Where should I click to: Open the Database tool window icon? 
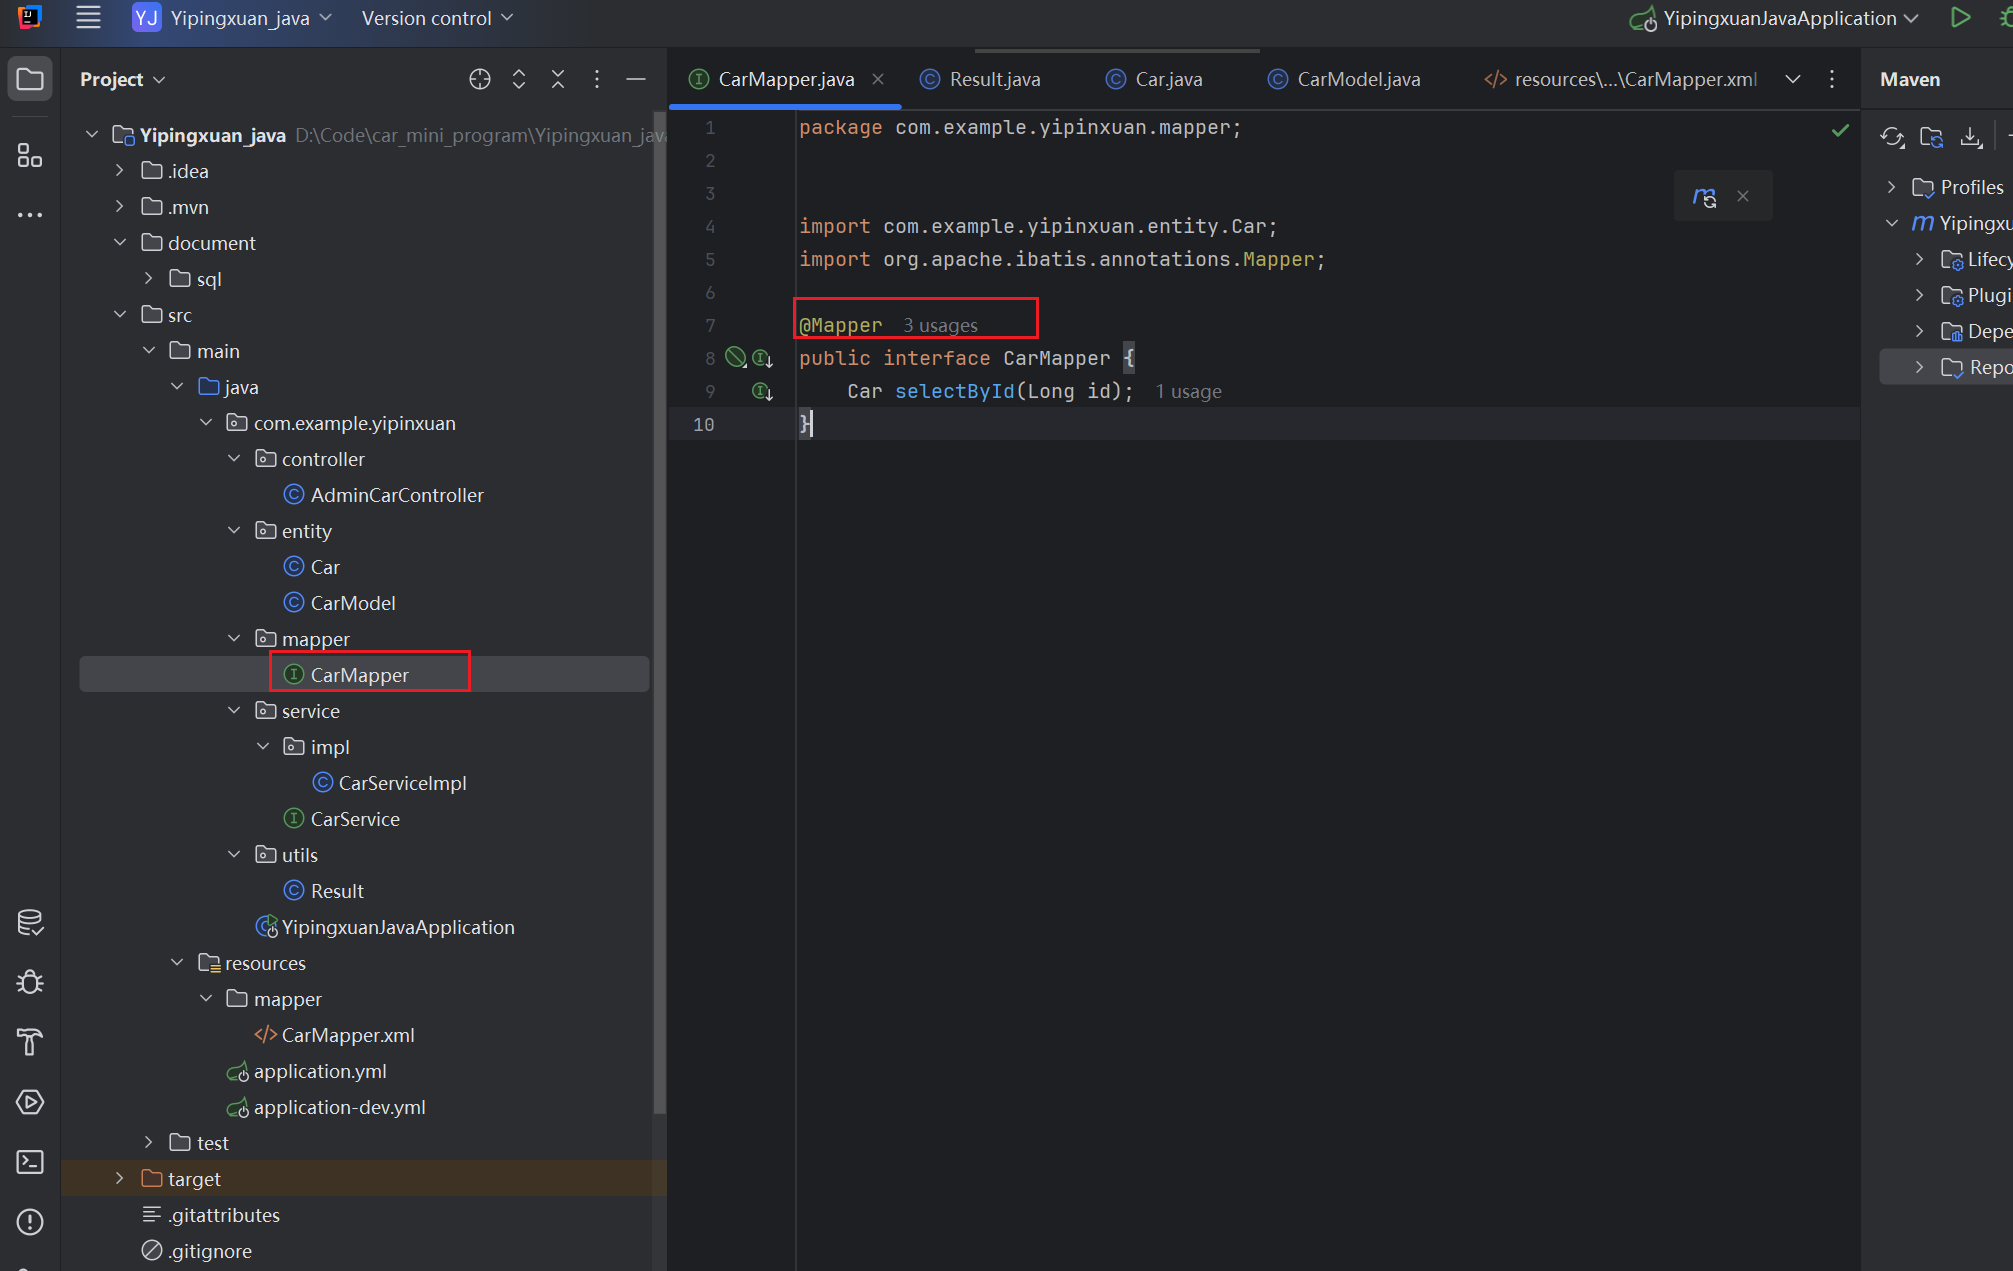(x=30, y=922)
